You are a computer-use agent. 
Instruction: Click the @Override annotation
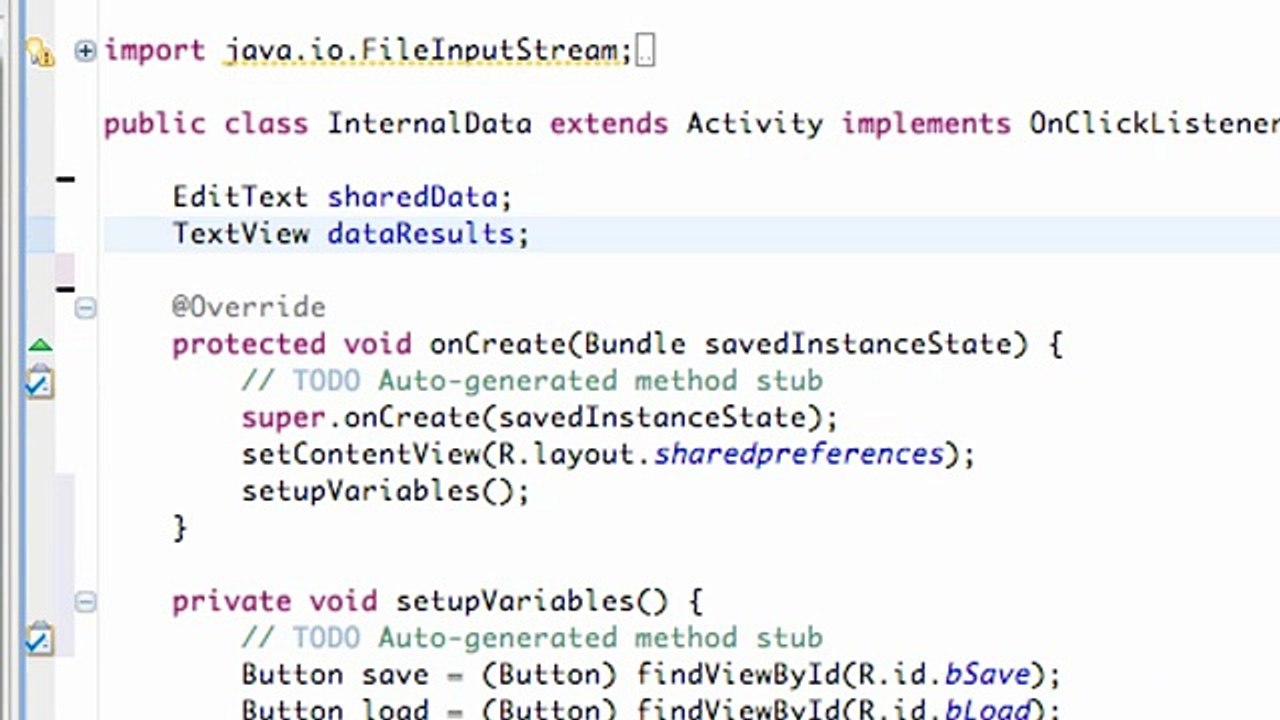248,307
